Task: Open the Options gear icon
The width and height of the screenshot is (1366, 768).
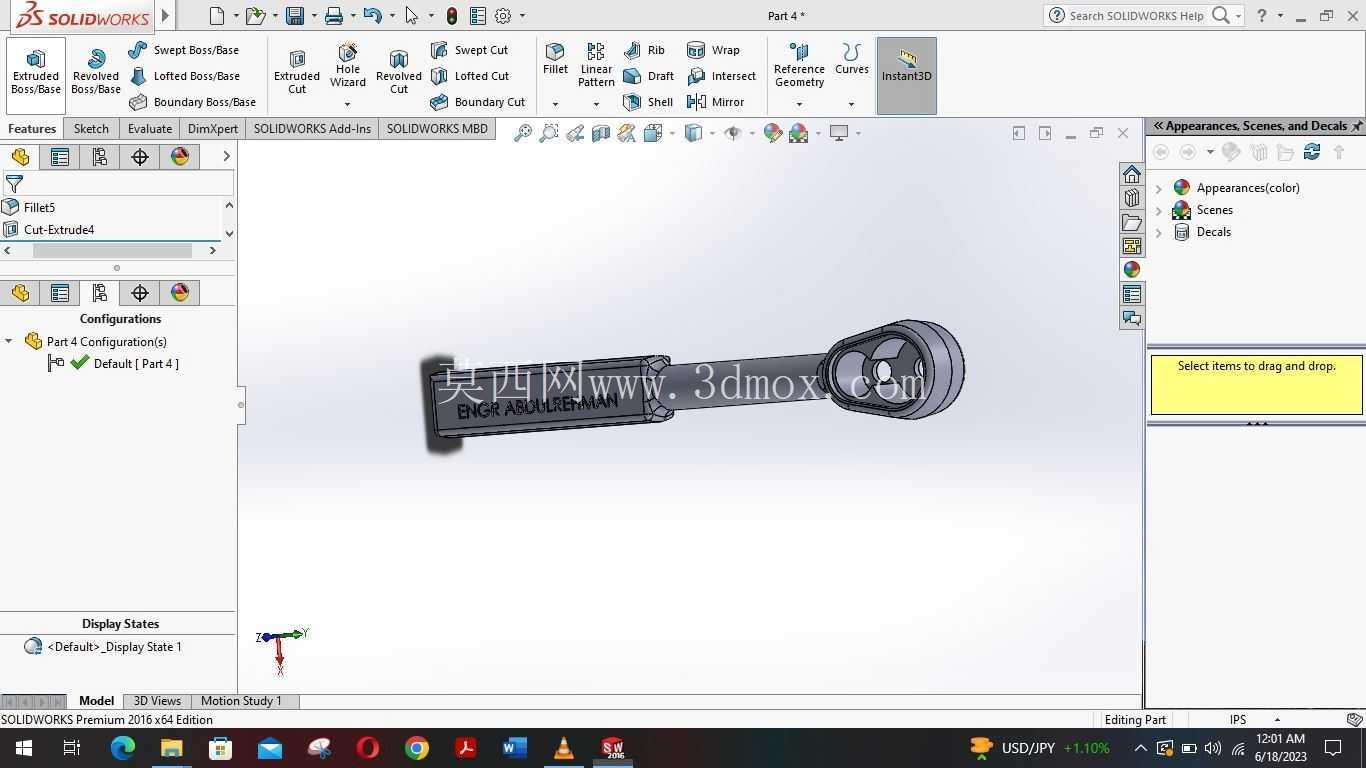Action: [x=503, y=16]
